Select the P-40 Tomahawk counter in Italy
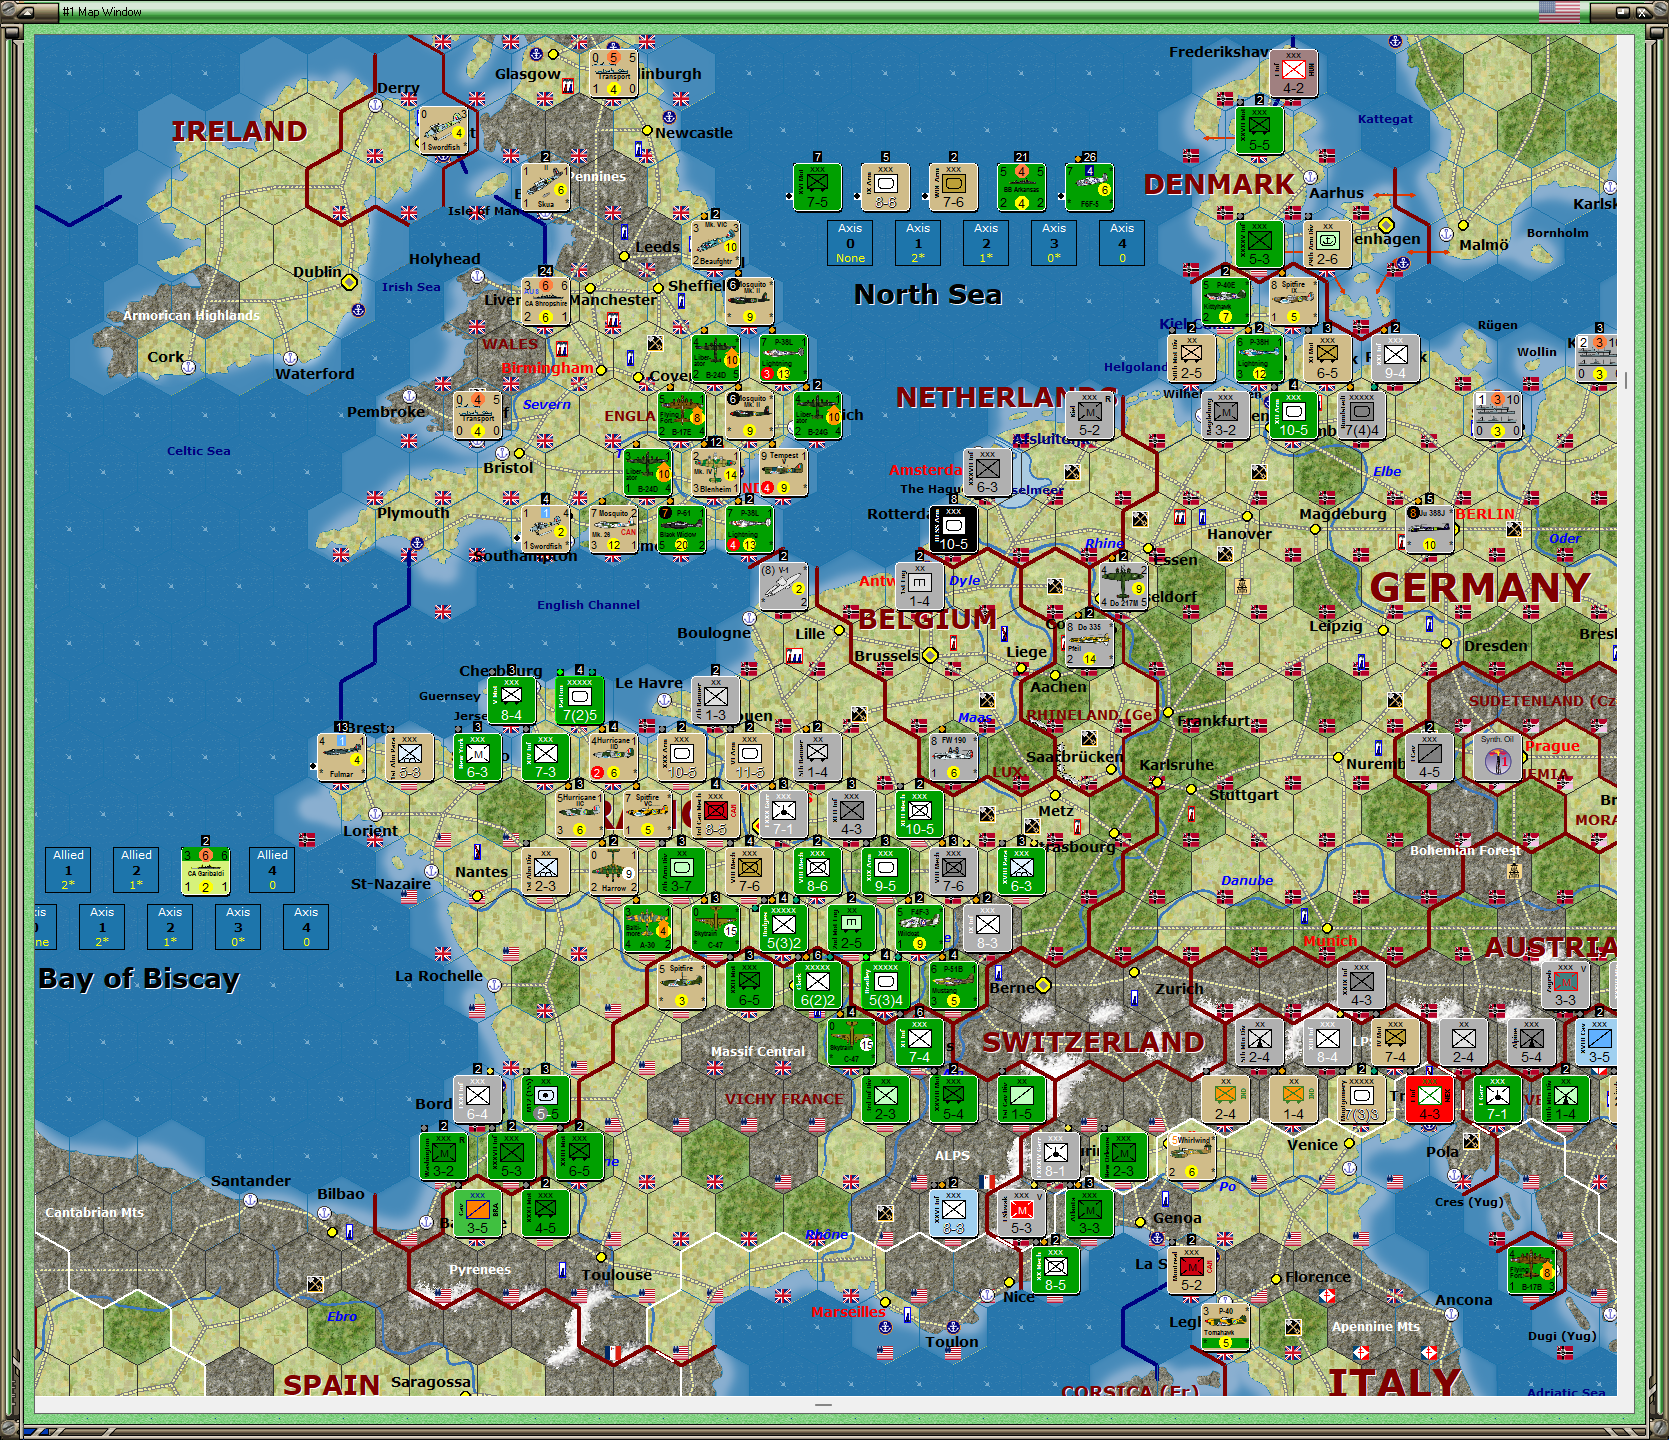Image resolution: width=1669 pixels, height=1440 pixels. click(x=1225, y=1327)
